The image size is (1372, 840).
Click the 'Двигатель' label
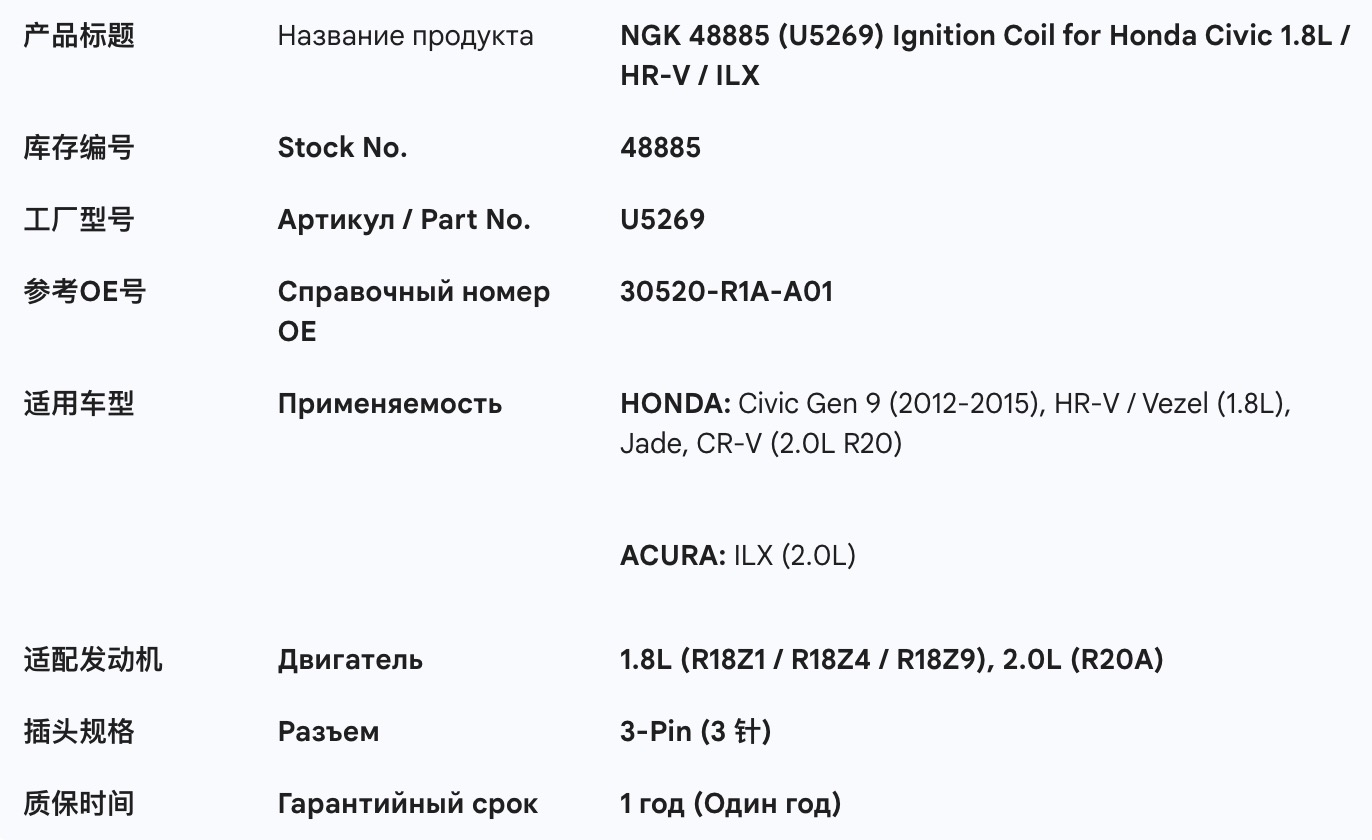pos(350,660)
